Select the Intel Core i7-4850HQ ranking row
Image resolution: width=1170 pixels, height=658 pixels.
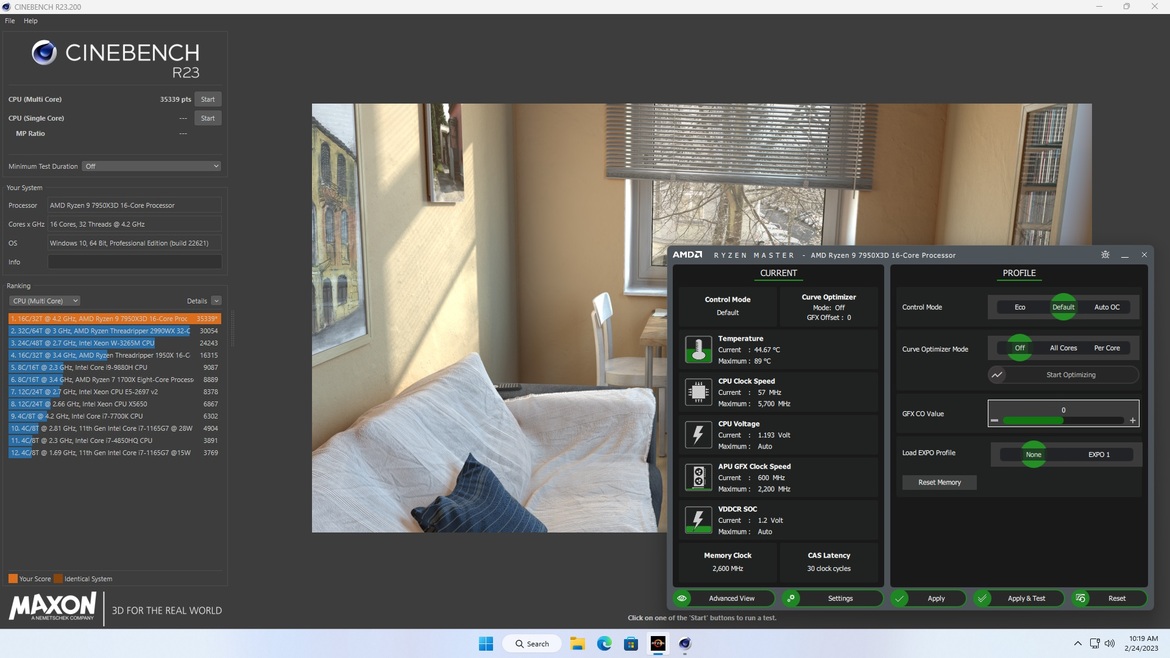[114, 440]
